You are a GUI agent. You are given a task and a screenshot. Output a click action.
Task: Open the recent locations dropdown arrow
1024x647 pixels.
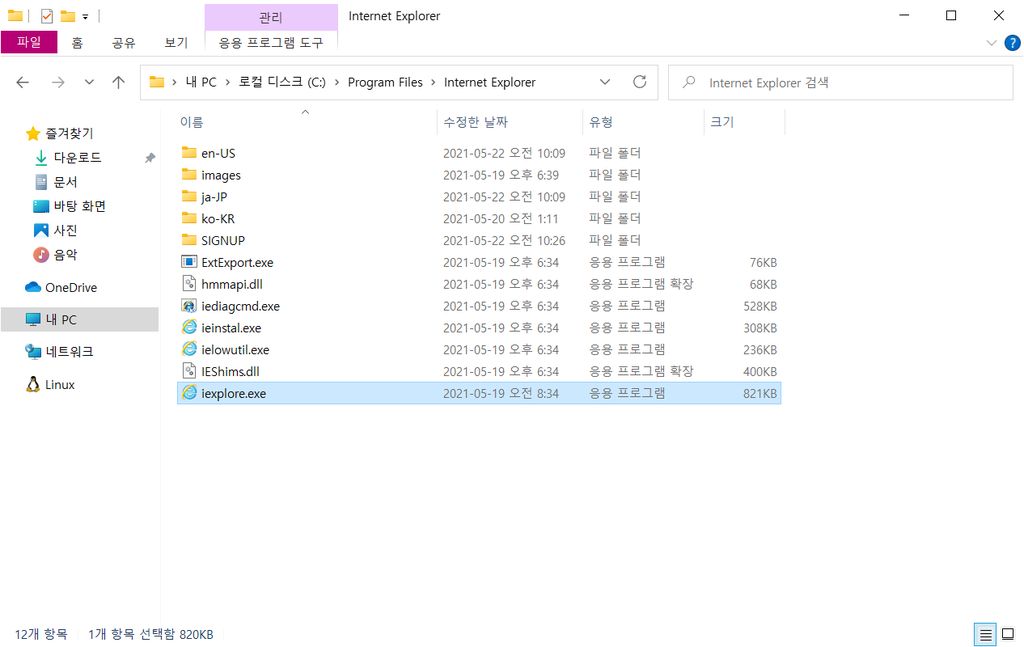[89, 82]
